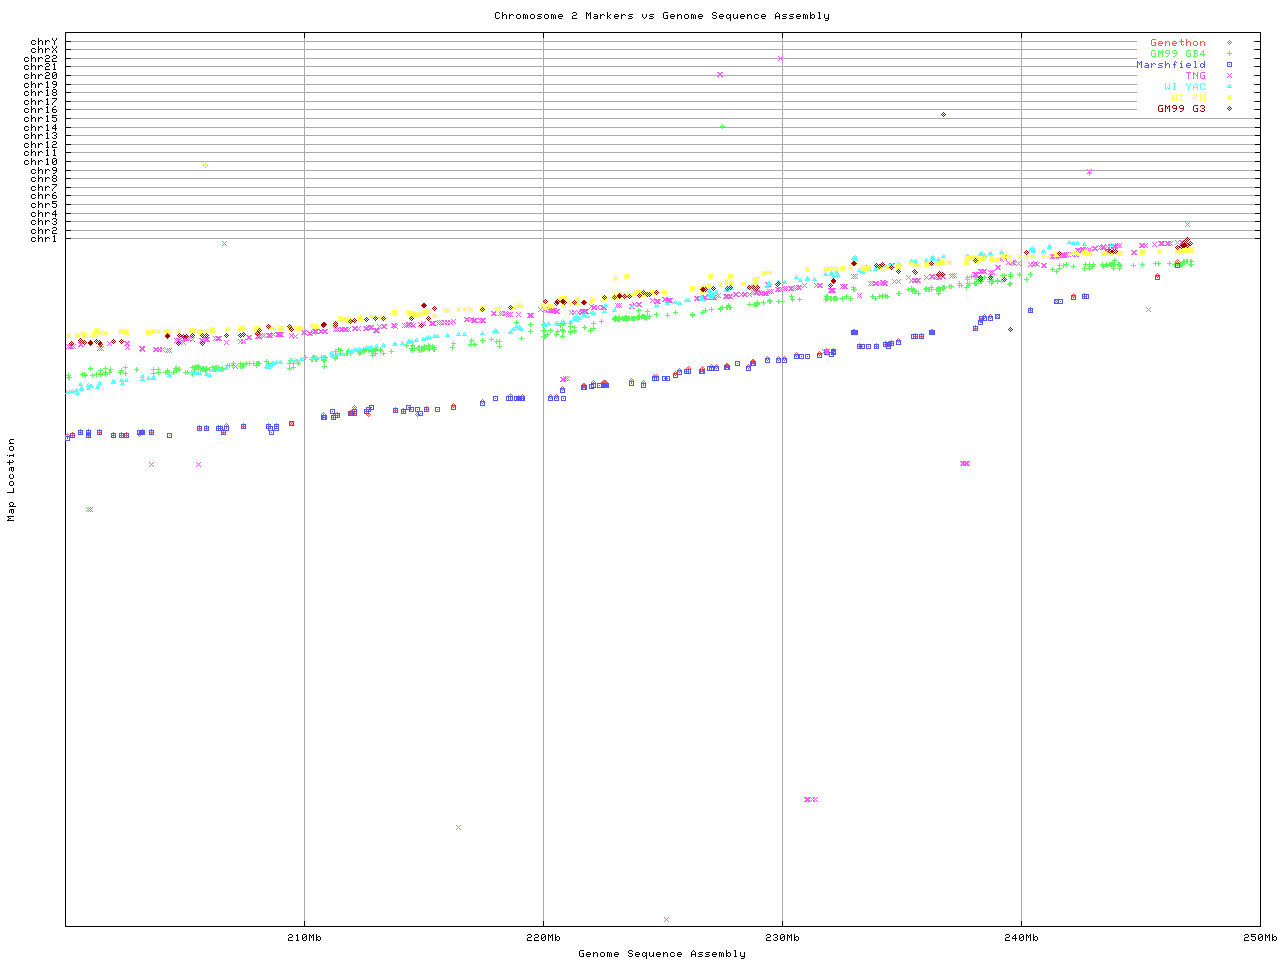Click the green plus GM99 GB4 legend marker

1229,54
